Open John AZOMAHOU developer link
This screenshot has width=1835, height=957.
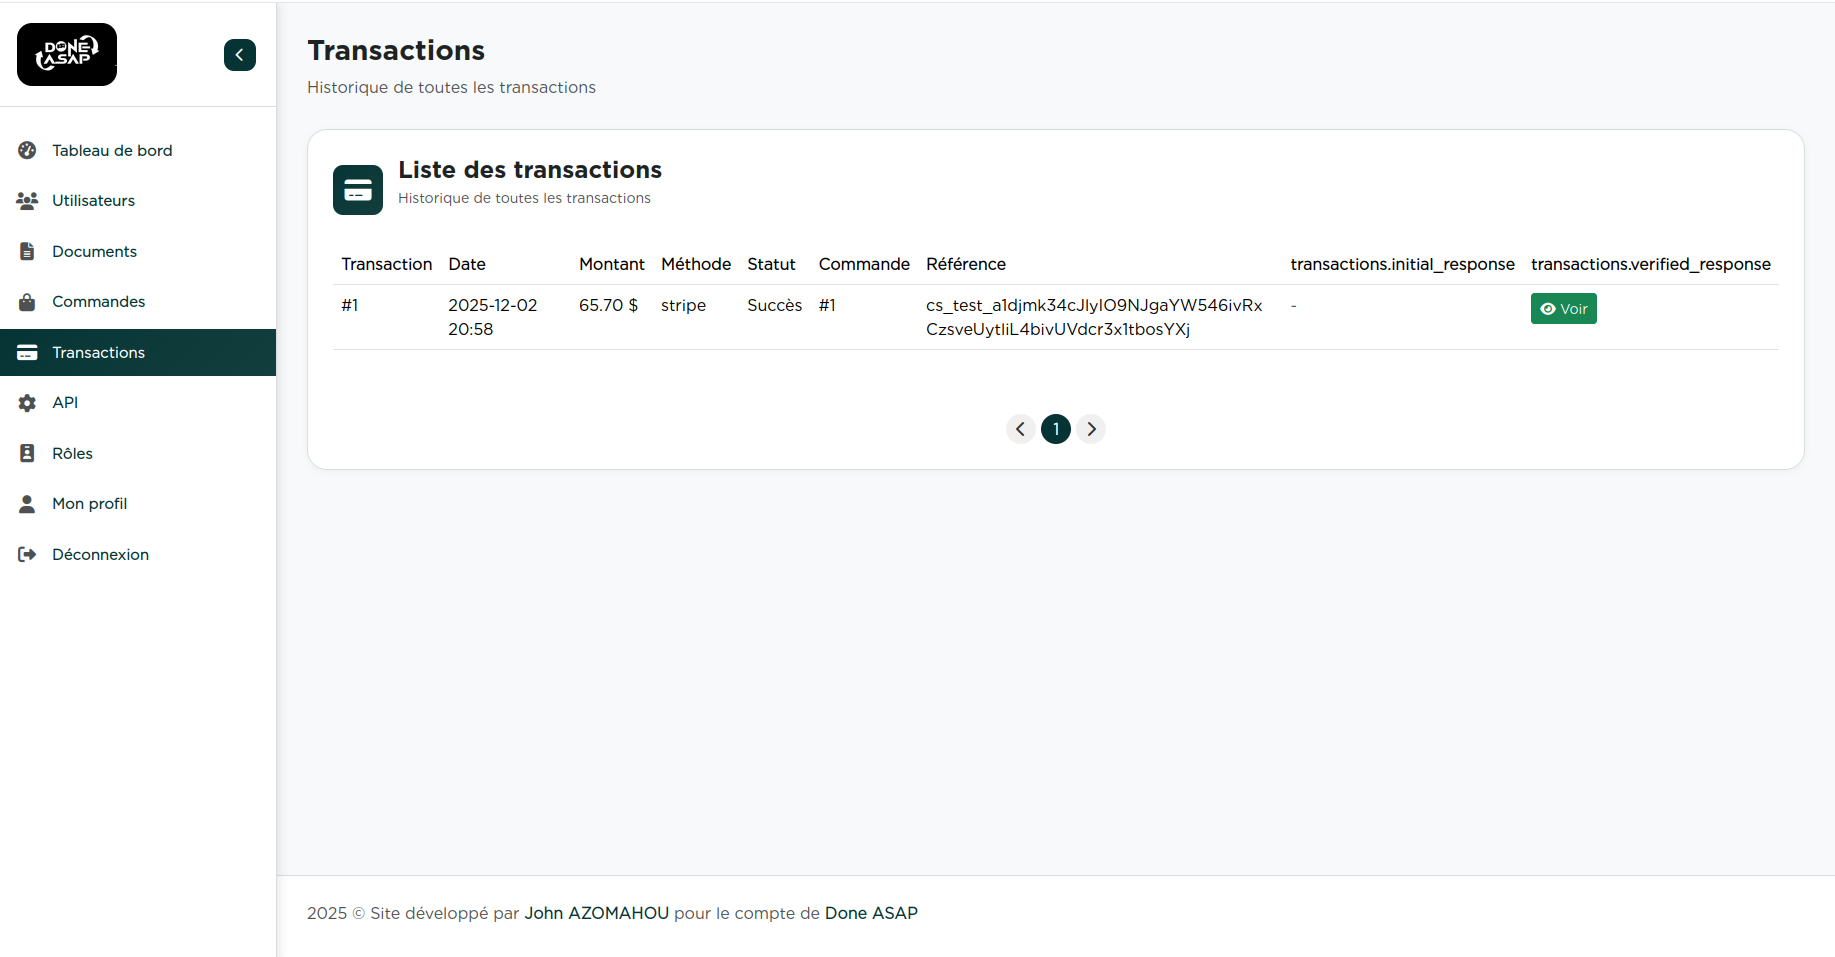click(596, 913)
